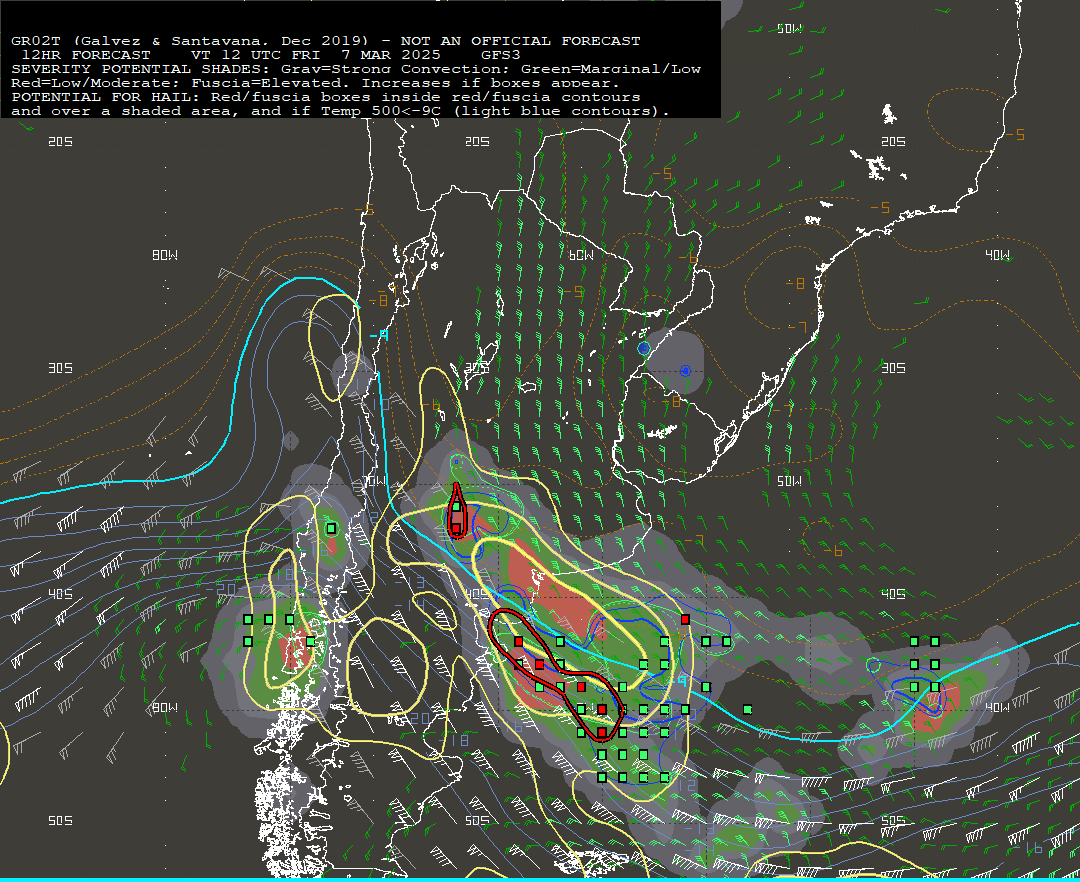Select the "Temp 500<-9C (light blue contours)" note
This screenshot has width=1080, height=882.
(x=495, y=111)
